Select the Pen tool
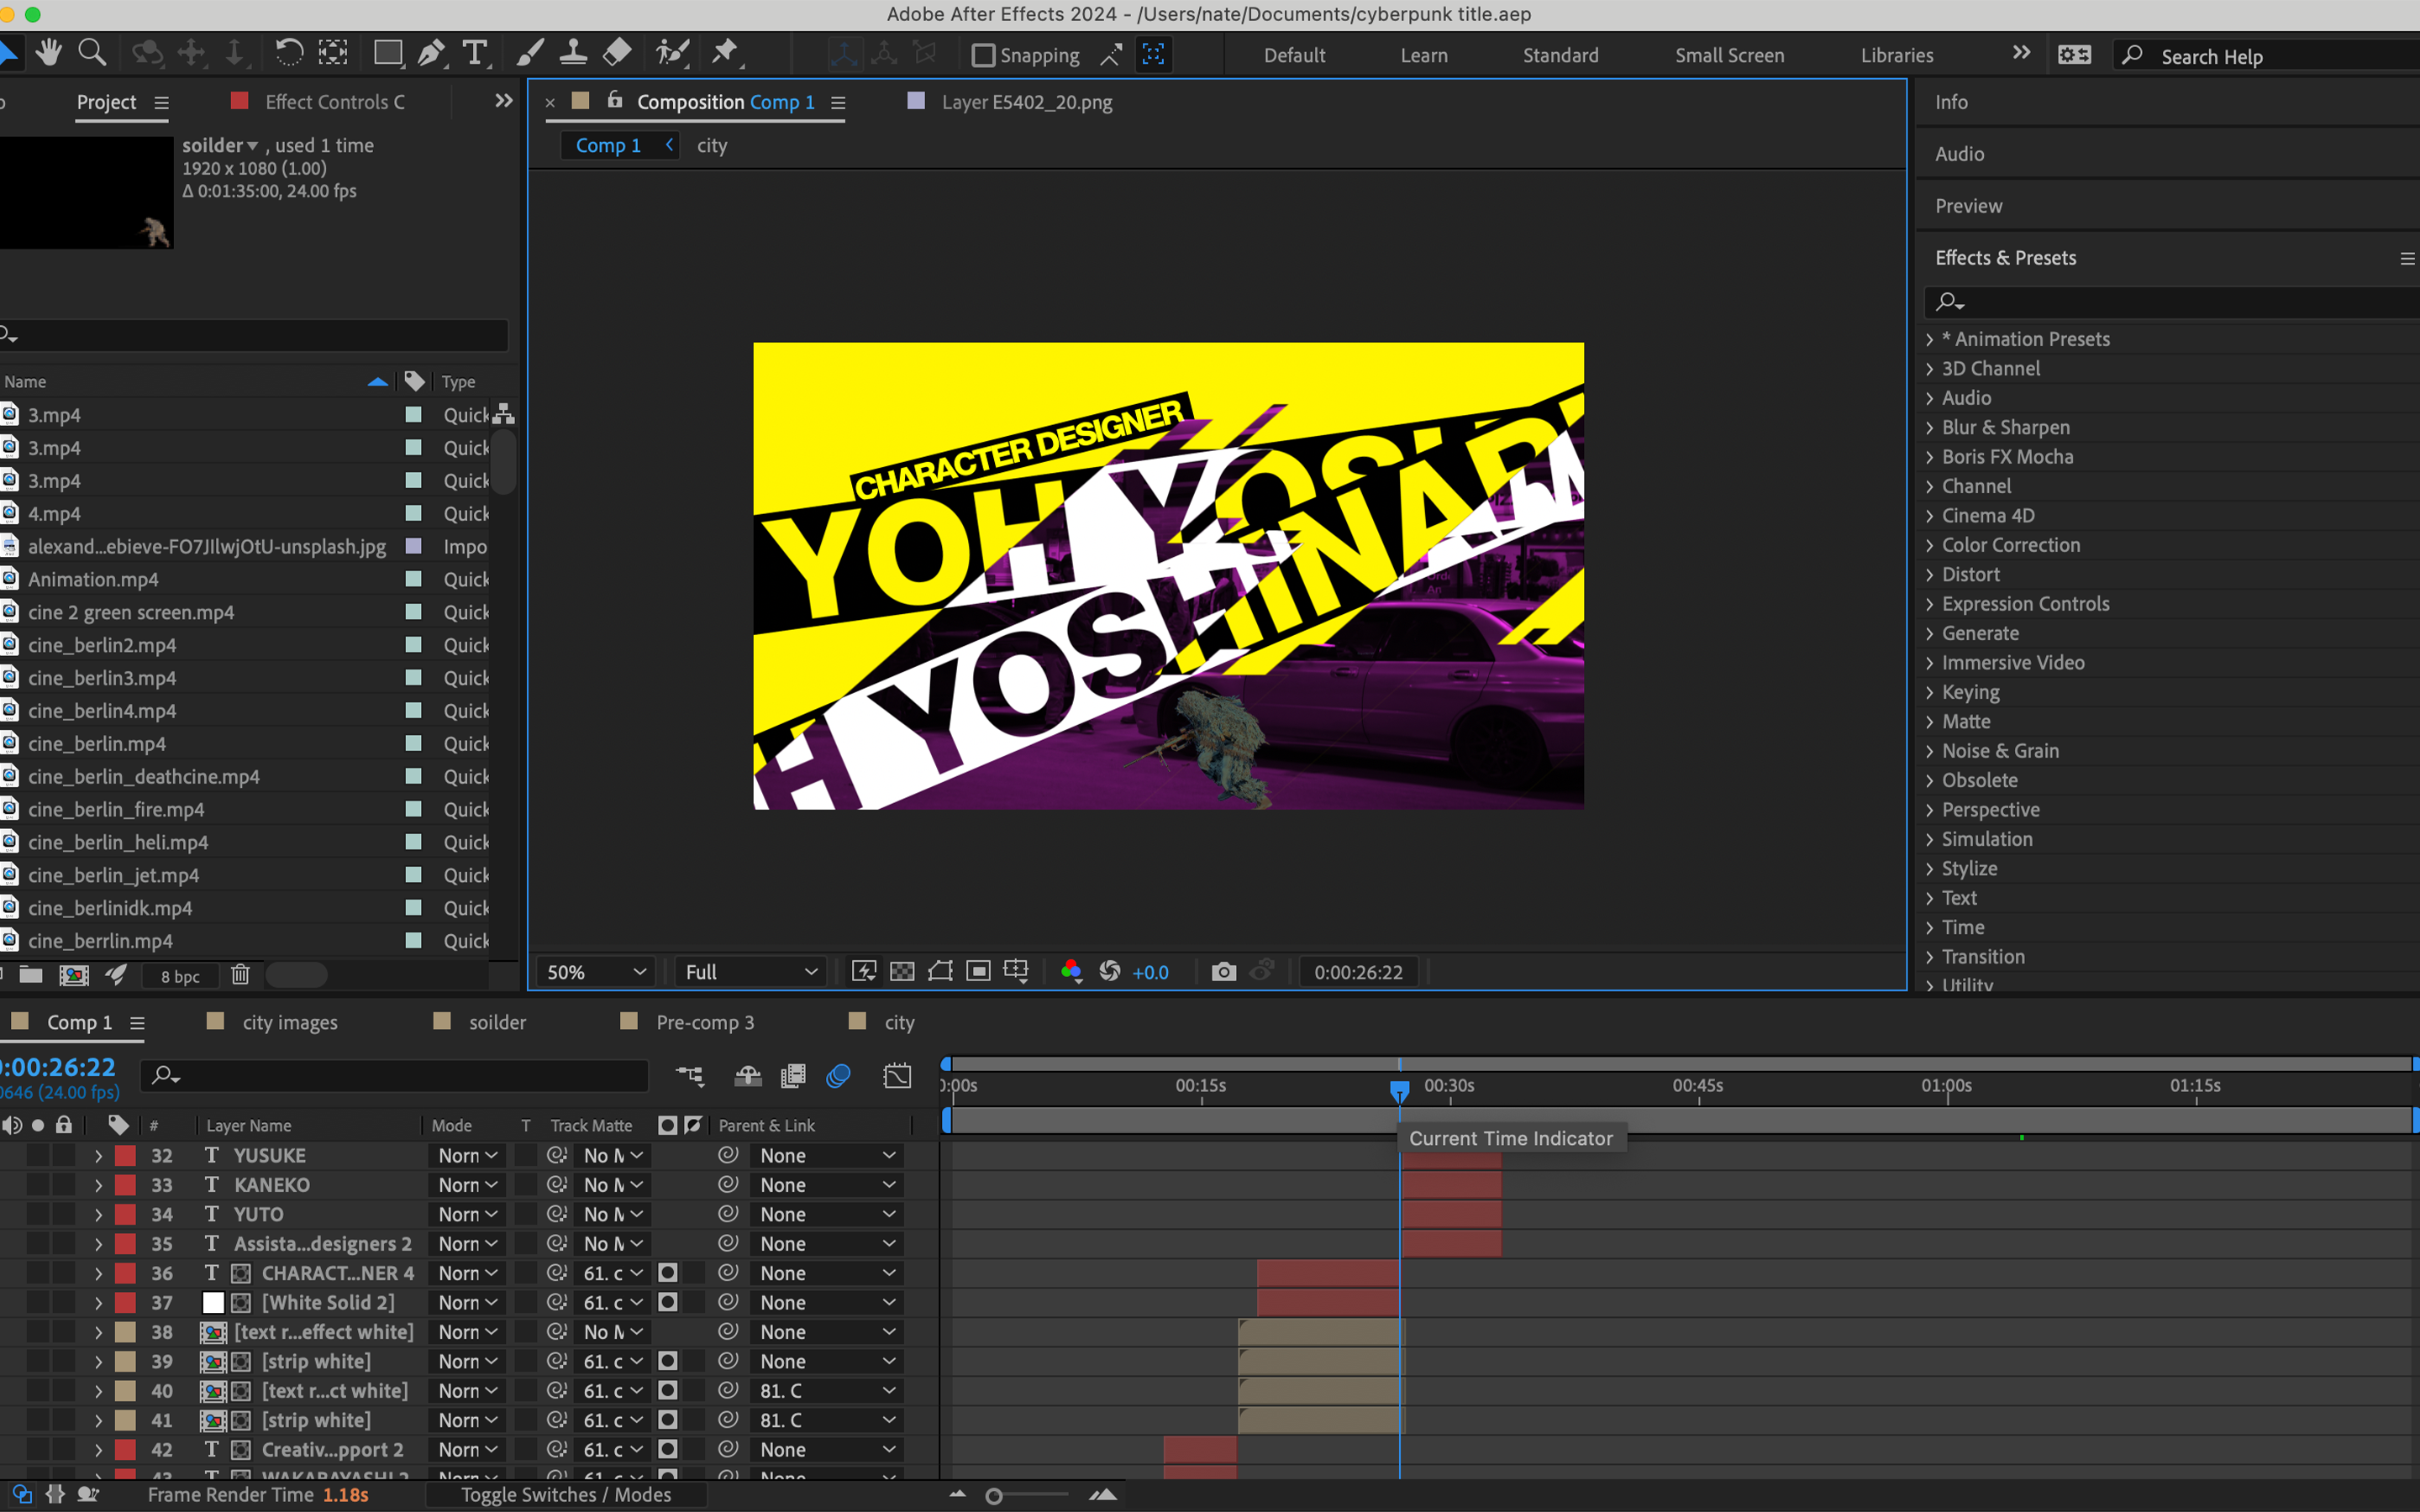 tap(431, 53)
